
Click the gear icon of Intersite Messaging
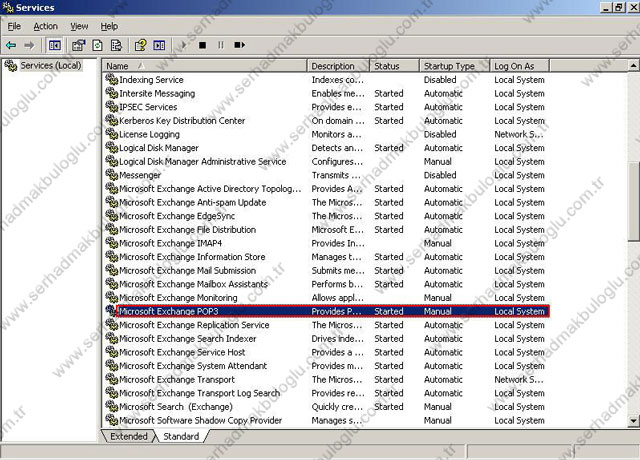[111, 93]
